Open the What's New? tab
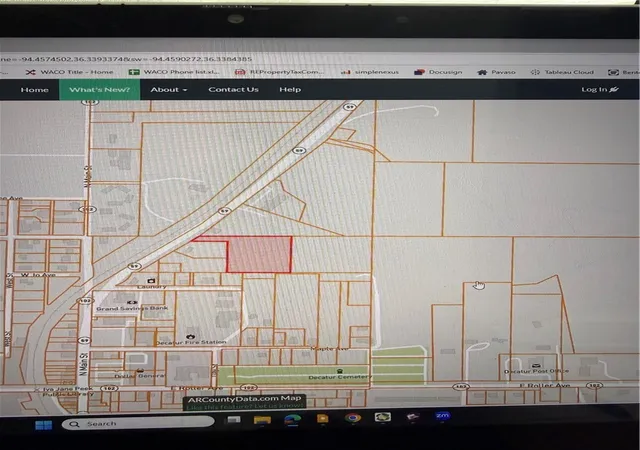Screen dimensions: 640x450 100,89
